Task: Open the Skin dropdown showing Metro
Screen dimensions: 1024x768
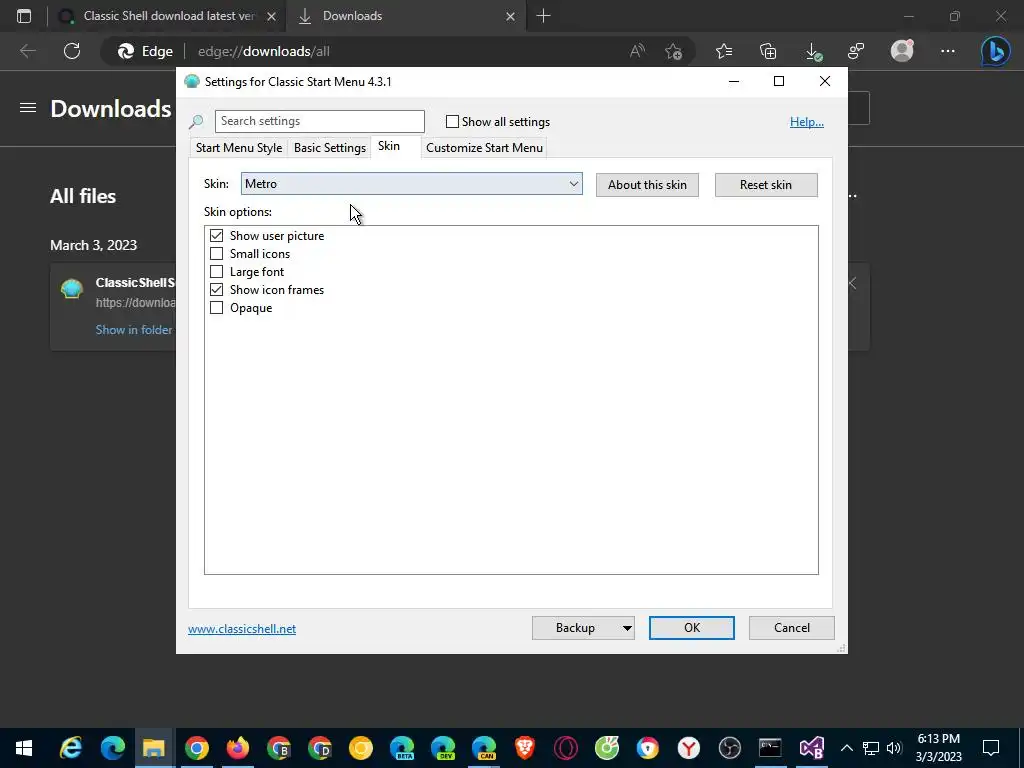Action: pos(411,184)
